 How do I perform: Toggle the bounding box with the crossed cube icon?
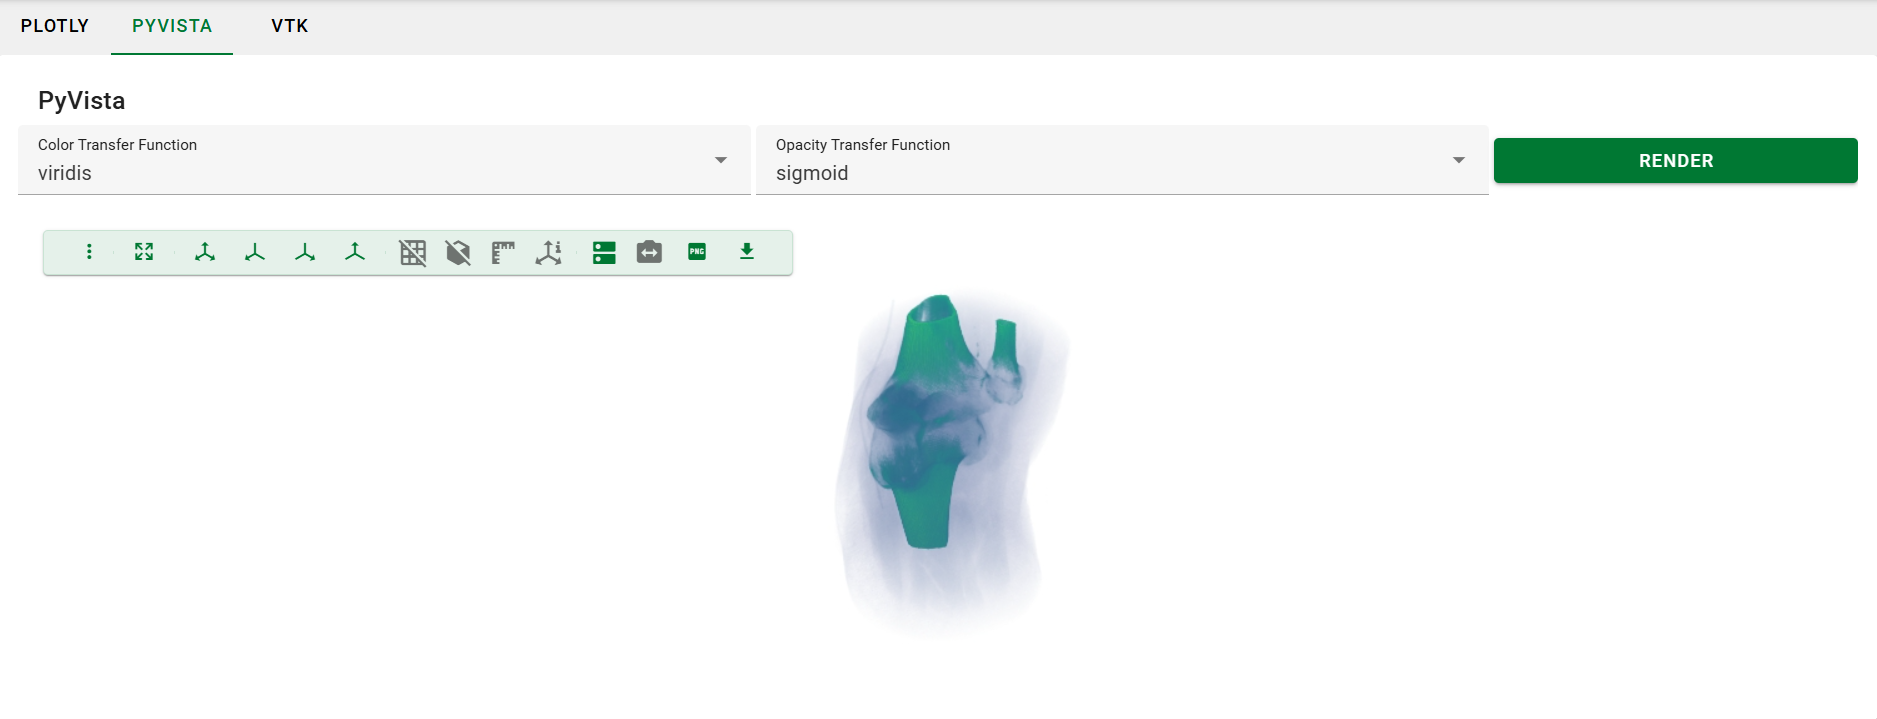coord(458,253)
